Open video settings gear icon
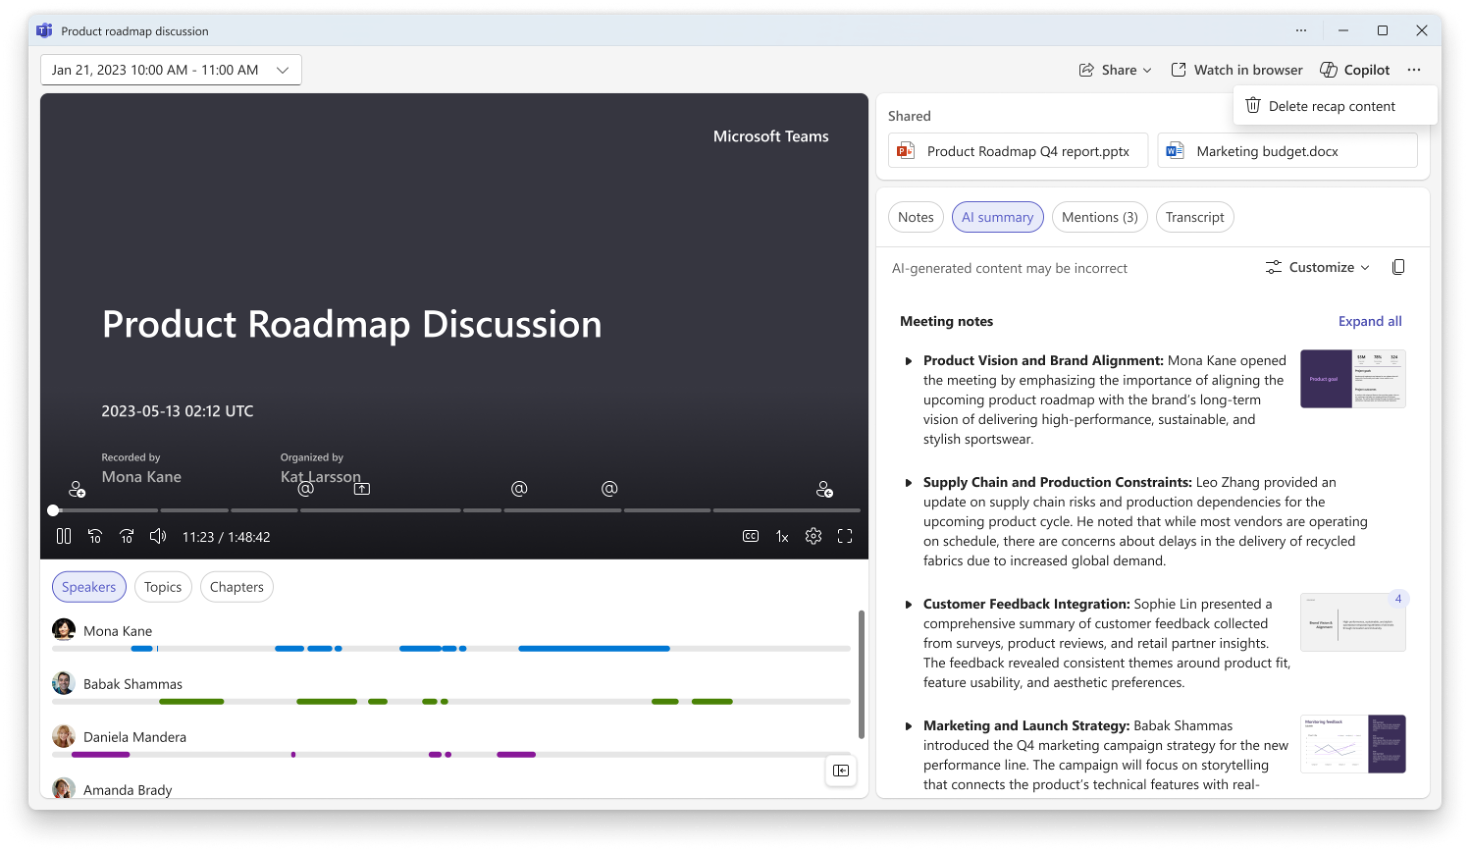The height and width of the screenshot is (852, 1470). (x=813, y=537)
